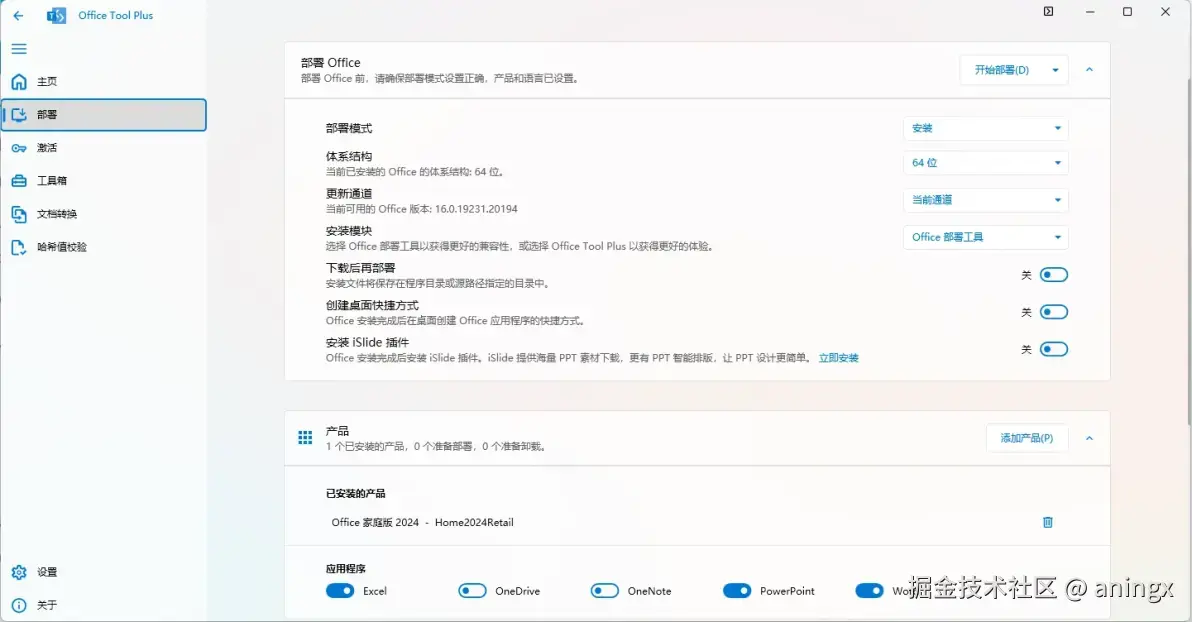1192x622 pixels.
Task: Toggle the hamburger navigation menu
Action: coord(19,49)
